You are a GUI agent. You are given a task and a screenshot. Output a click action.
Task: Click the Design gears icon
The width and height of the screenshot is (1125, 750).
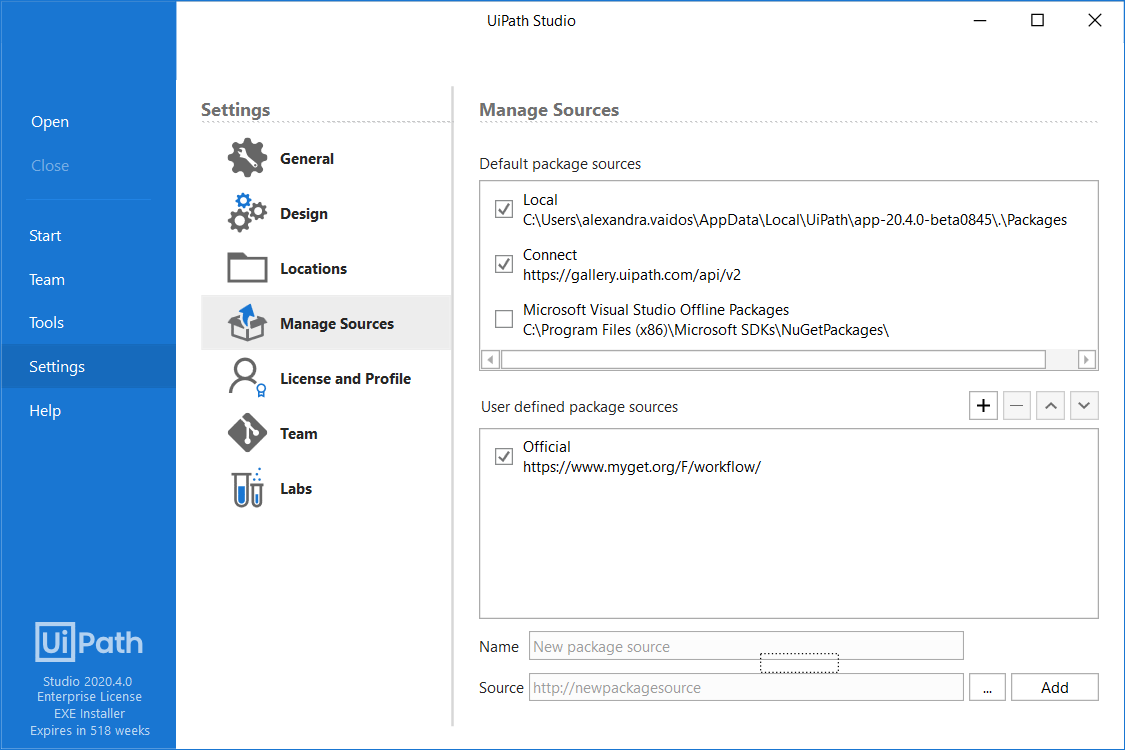coord(247,212)
